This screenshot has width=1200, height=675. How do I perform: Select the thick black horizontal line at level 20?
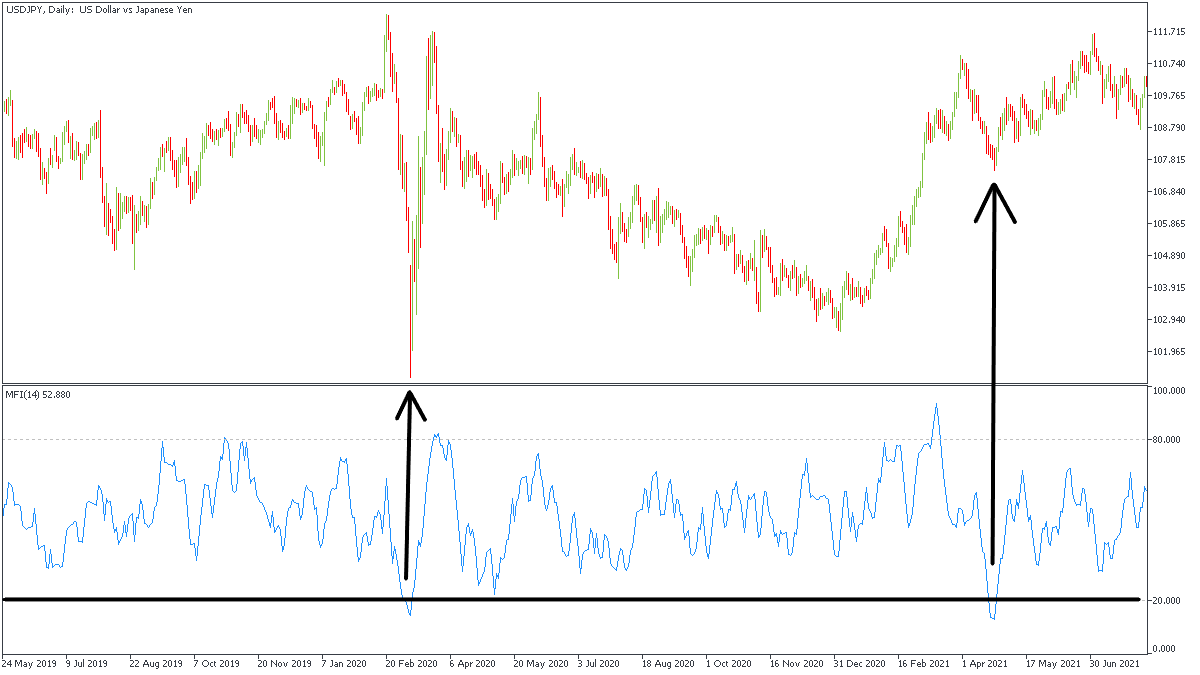pyautogui.click(x=600, y=599)
